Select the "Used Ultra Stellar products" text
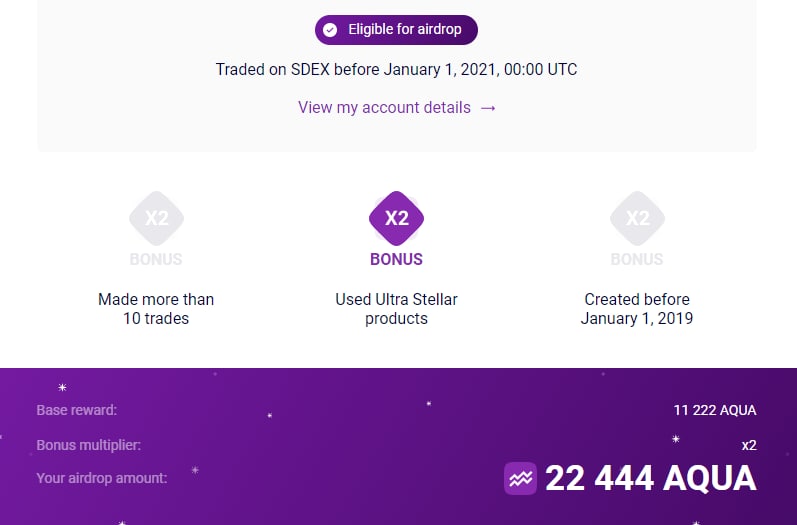 tap(397, 309)
